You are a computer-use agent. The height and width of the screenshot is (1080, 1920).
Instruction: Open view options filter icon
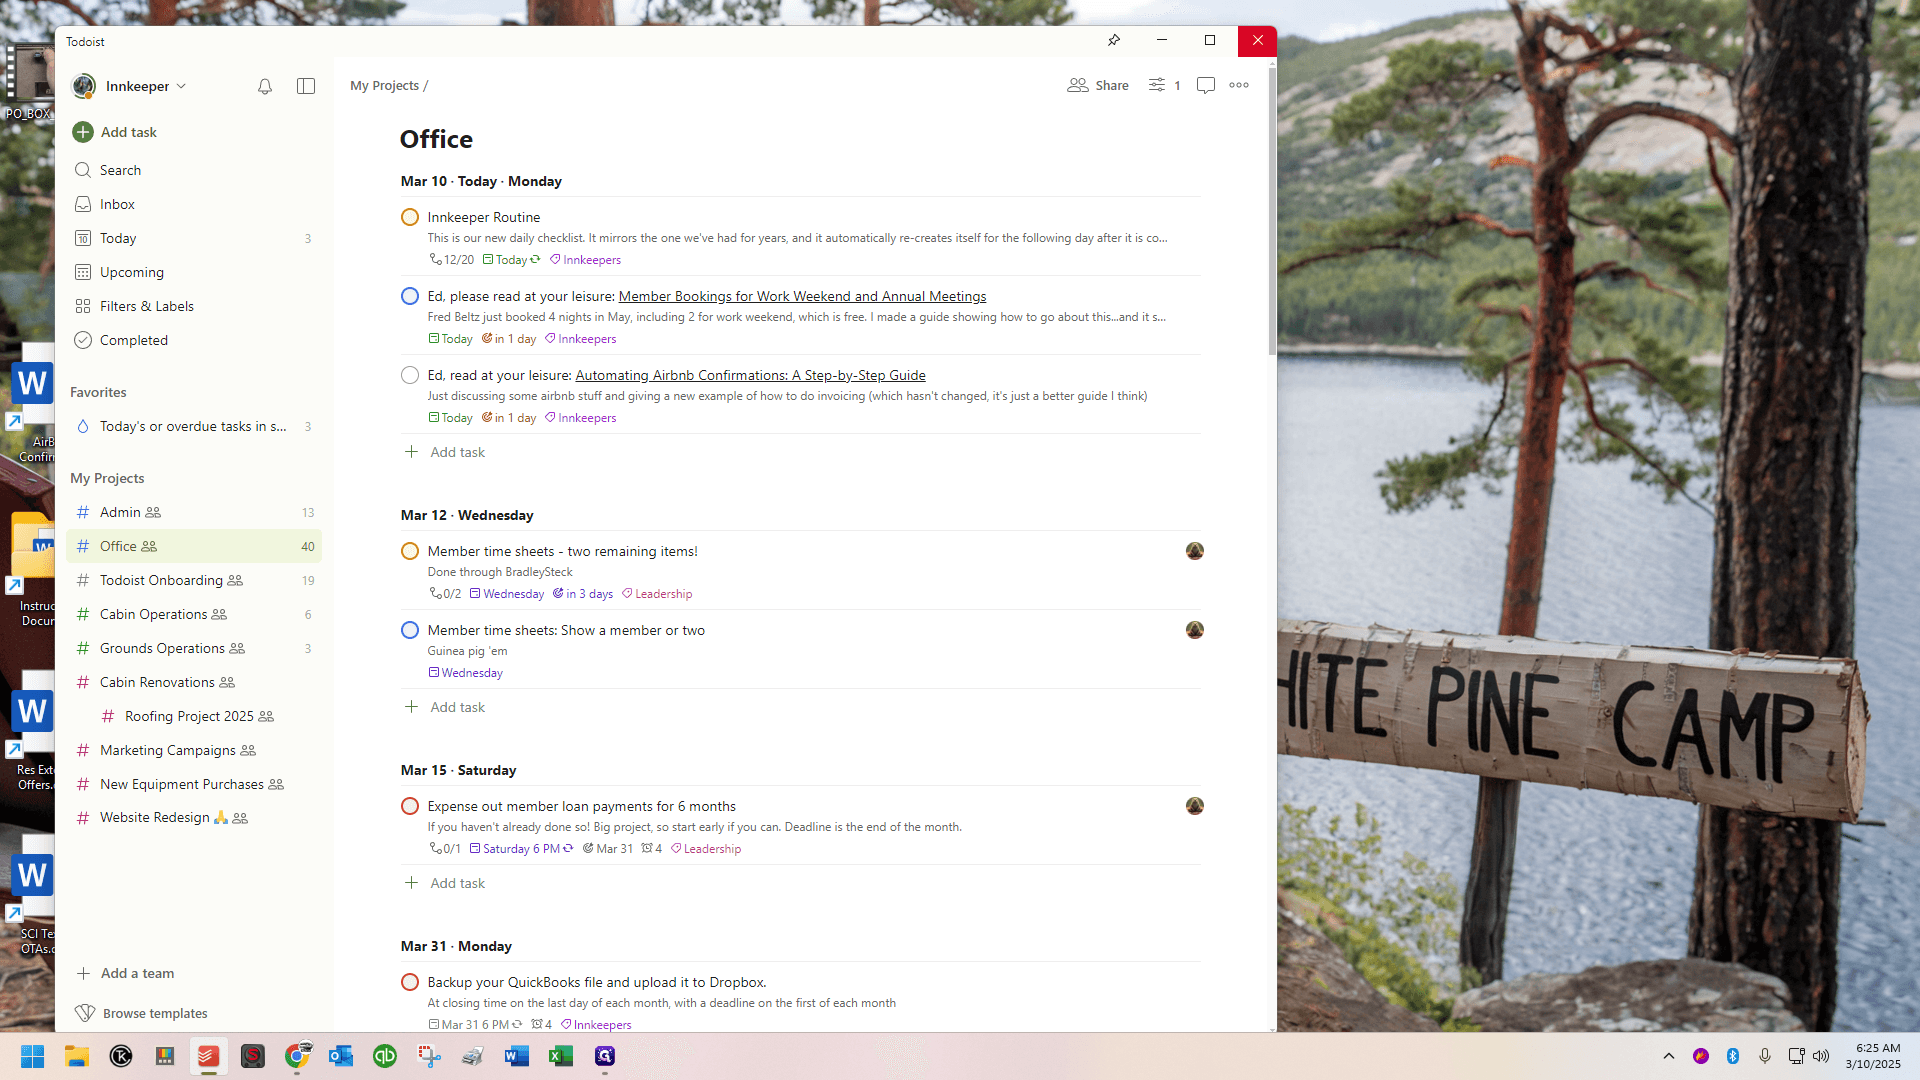(1157, 85)
